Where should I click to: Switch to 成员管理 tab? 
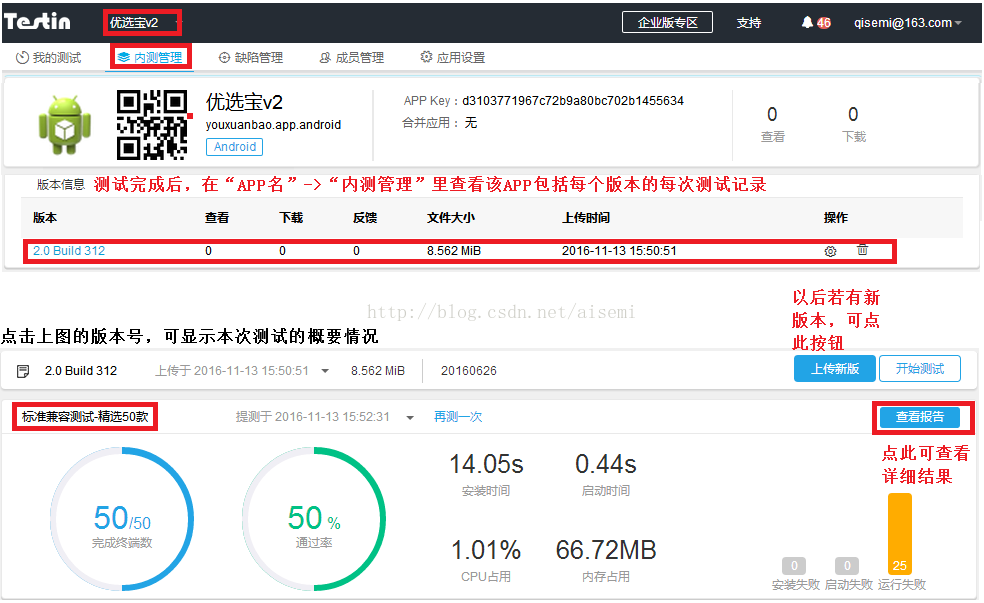click(351, 58)
